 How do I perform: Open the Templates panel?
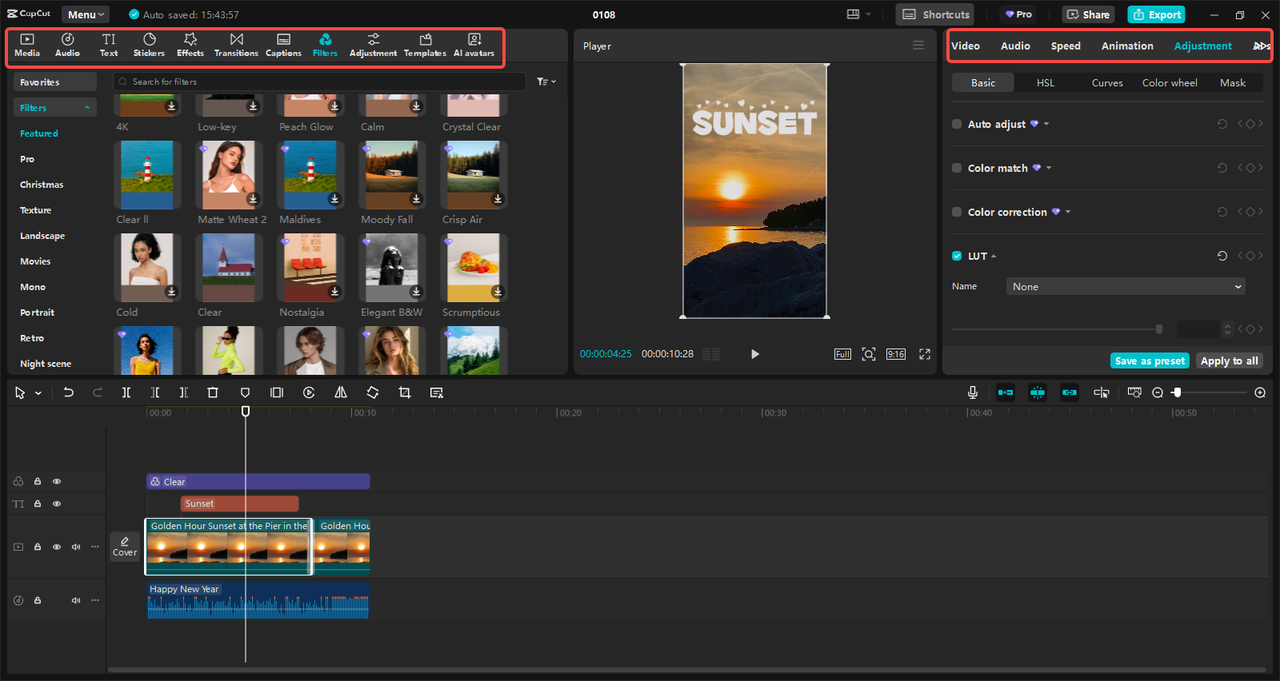425,45
